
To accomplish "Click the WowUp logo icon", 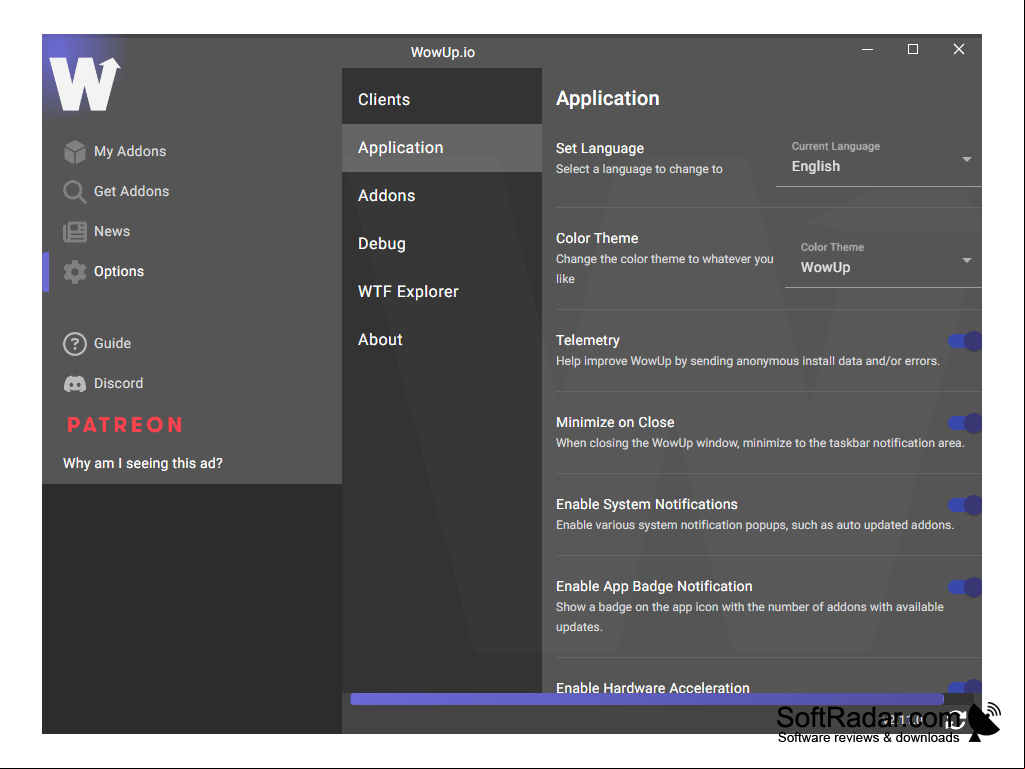I will 85,84.
